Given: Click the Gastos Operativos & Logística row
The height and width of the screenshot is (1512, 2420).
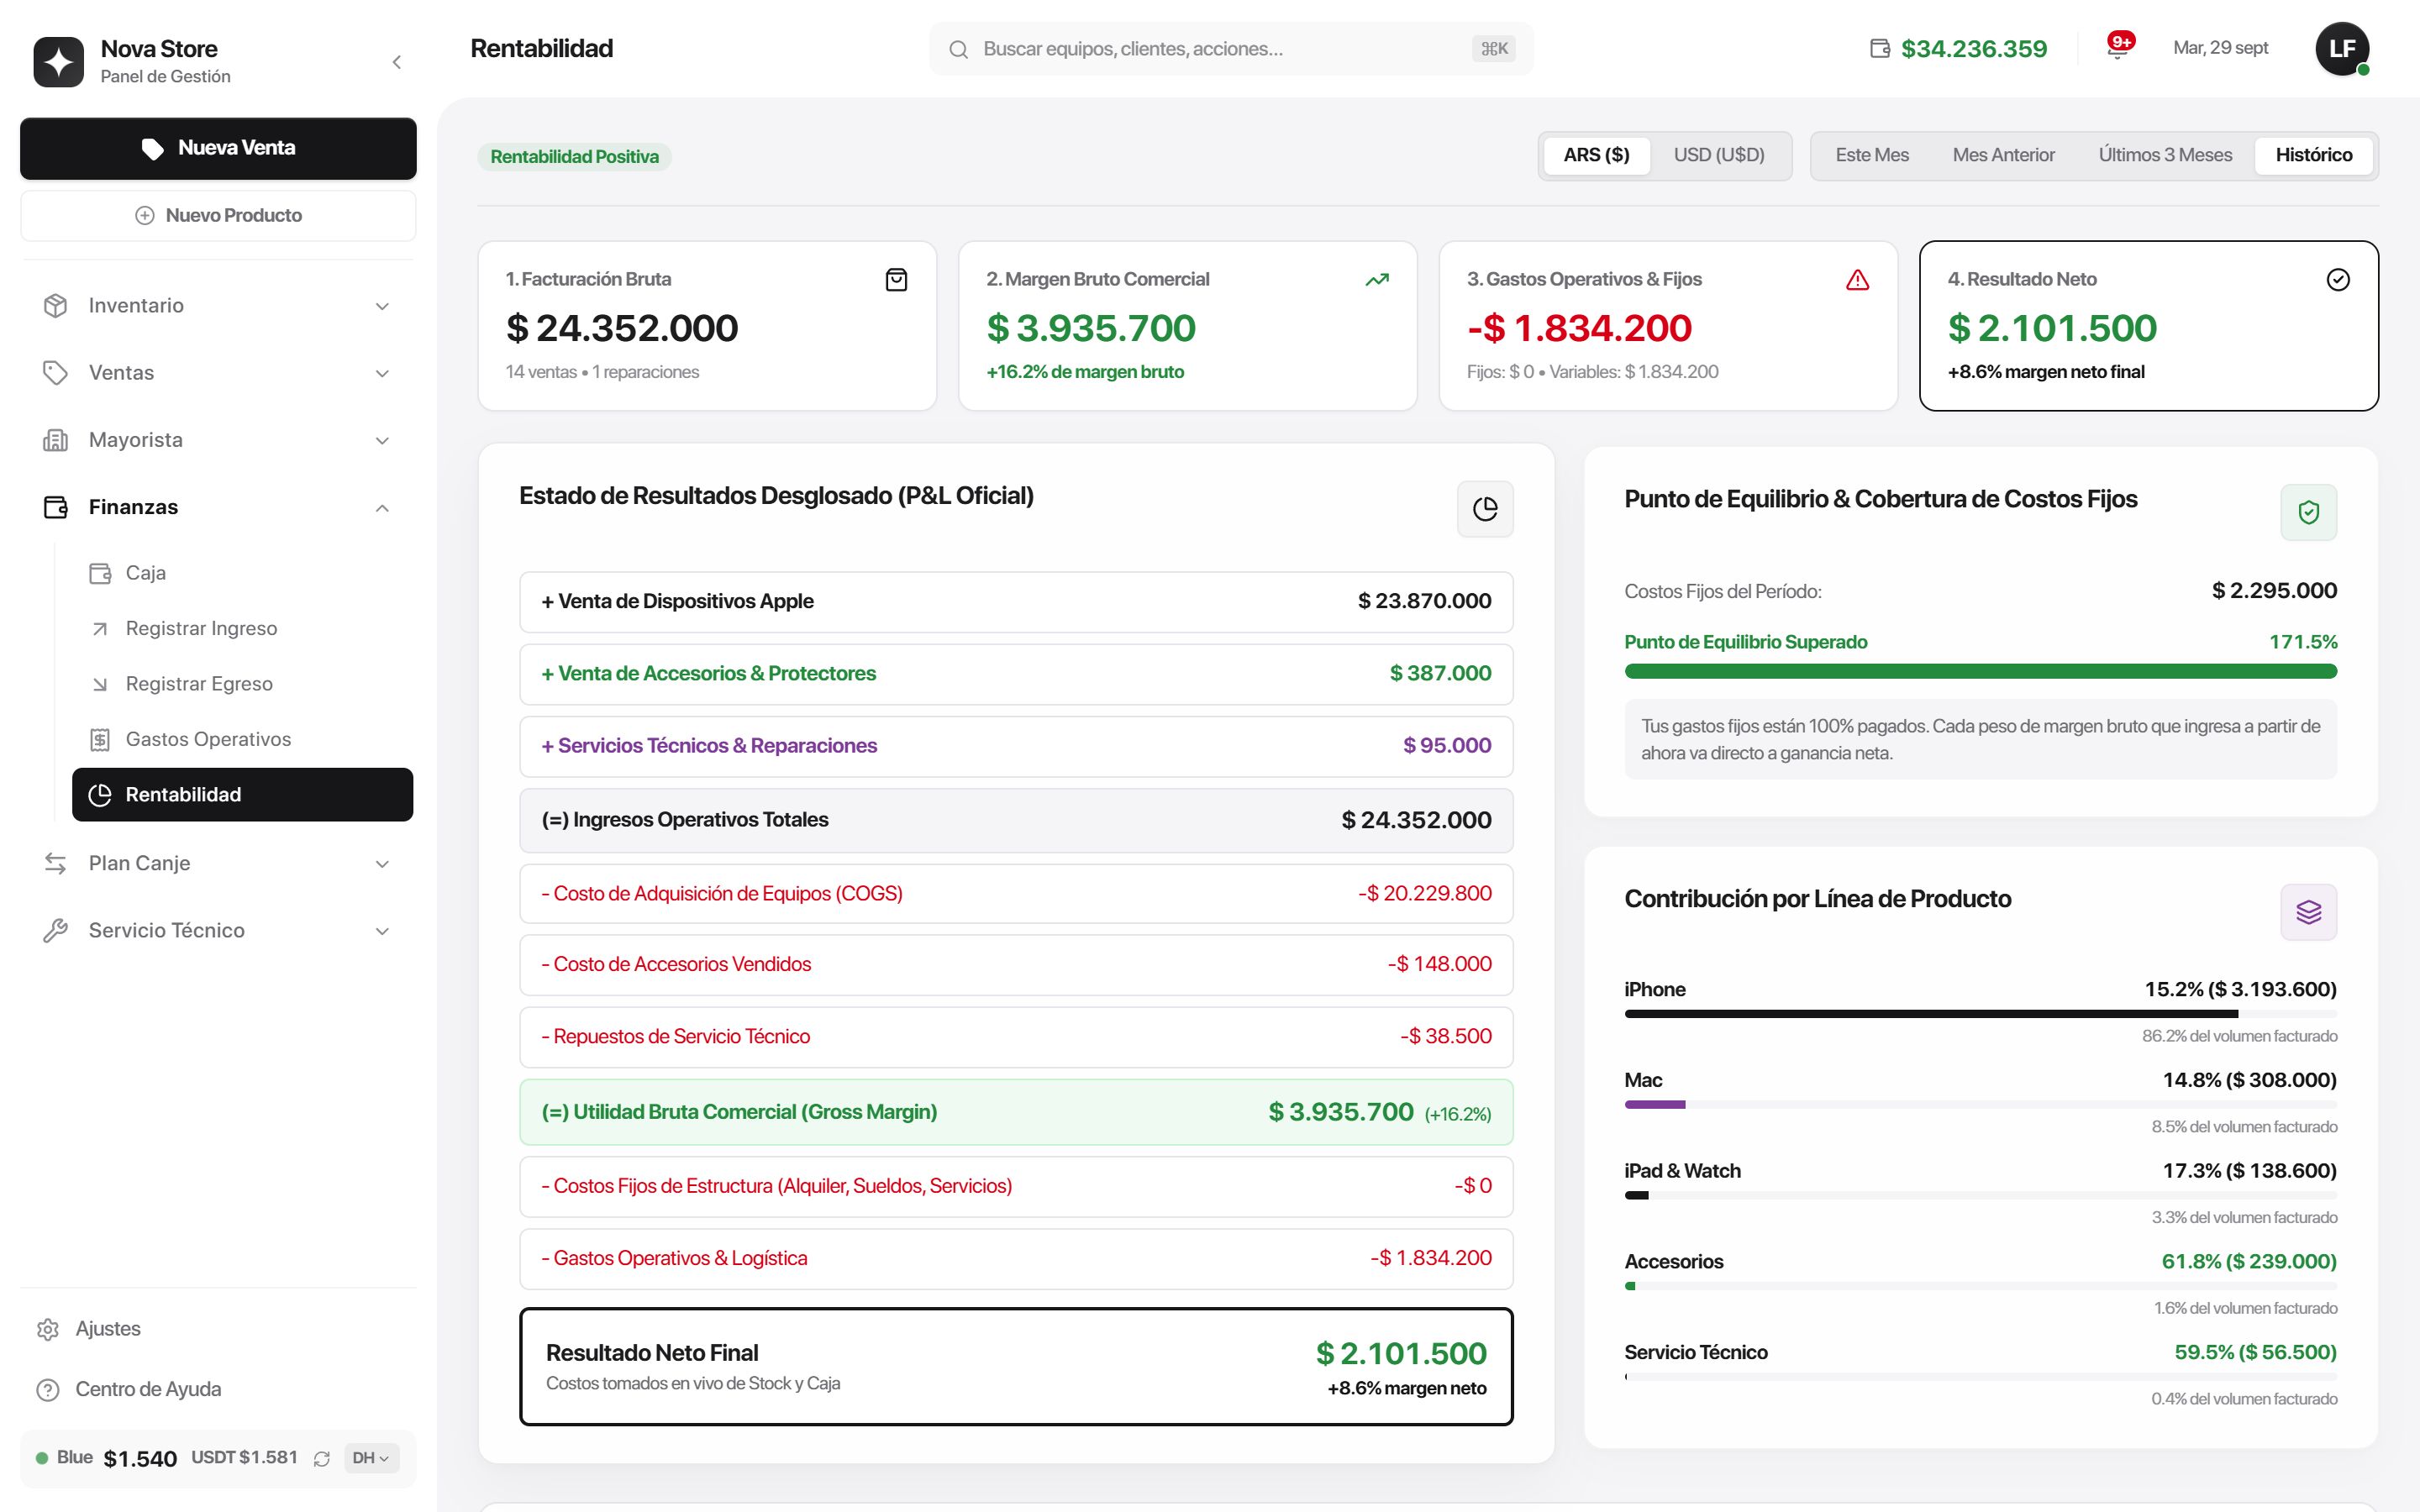Looking at the screenshot, I should click(1016, 1259).
